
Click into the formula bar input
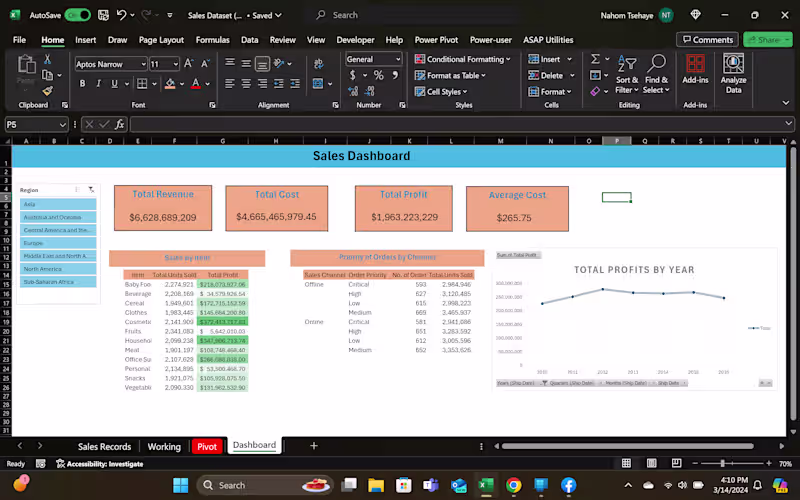tap(457, 124)
